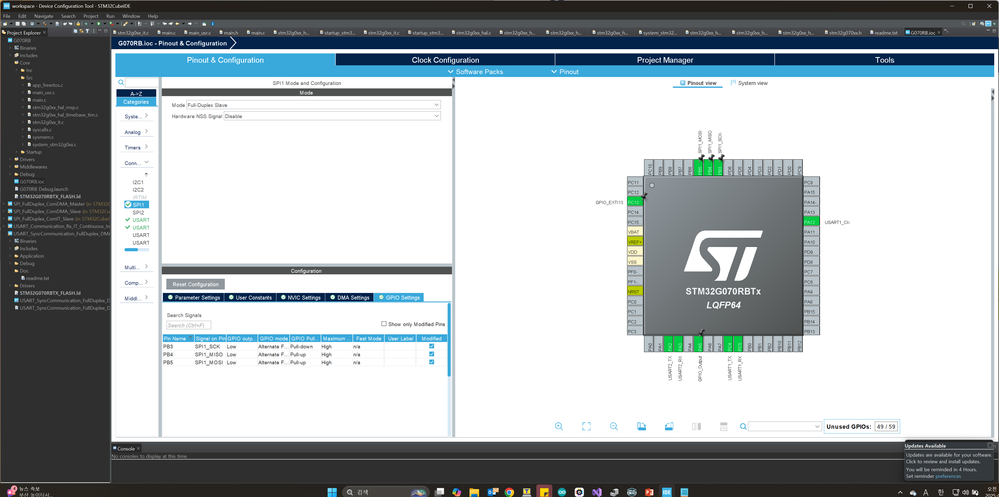Close the Updates Available notification
999x497 pixels.
click(991, 445)
